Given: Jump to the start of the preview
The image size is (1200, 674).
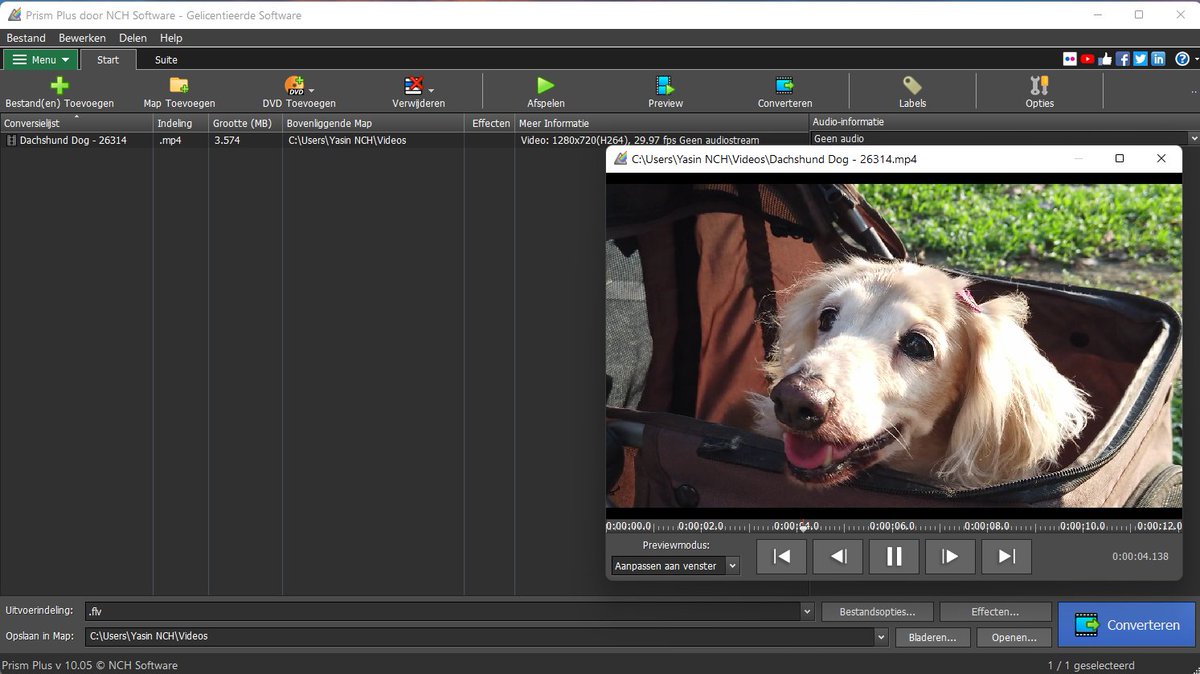Looking at the screenshot, I should 782,557.
